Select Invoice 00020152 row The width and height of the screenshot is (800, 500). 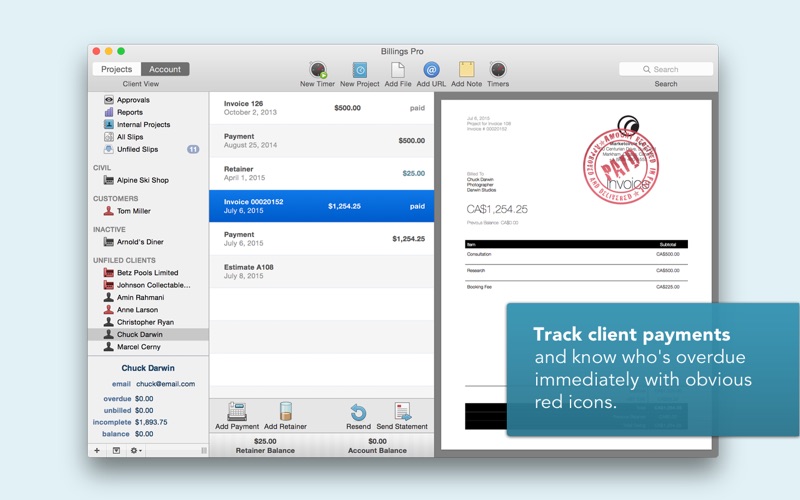point(321,206)
